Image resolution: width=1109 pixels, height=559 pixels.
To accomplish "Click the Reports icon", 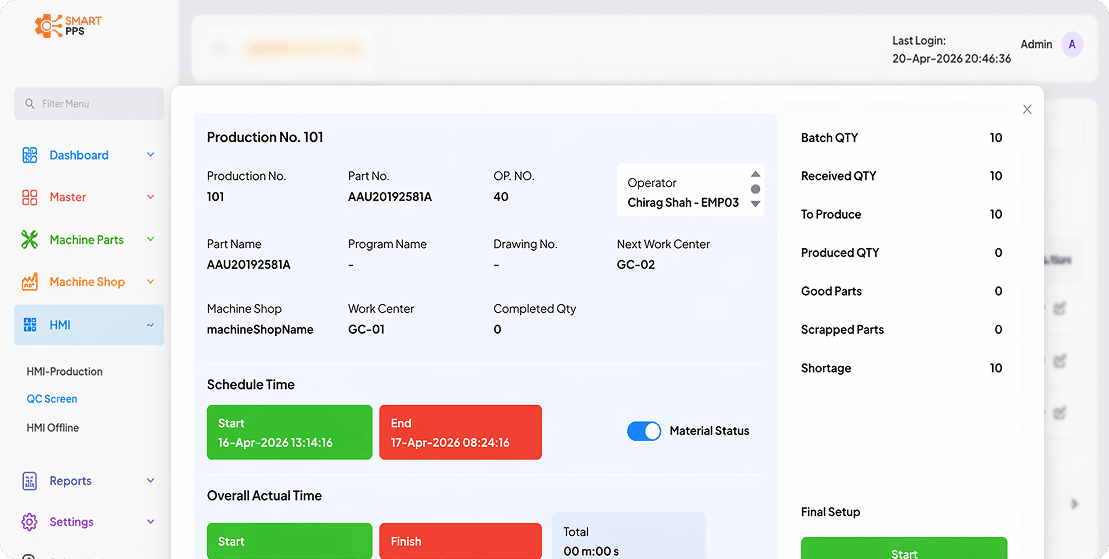I will point(30,481).
